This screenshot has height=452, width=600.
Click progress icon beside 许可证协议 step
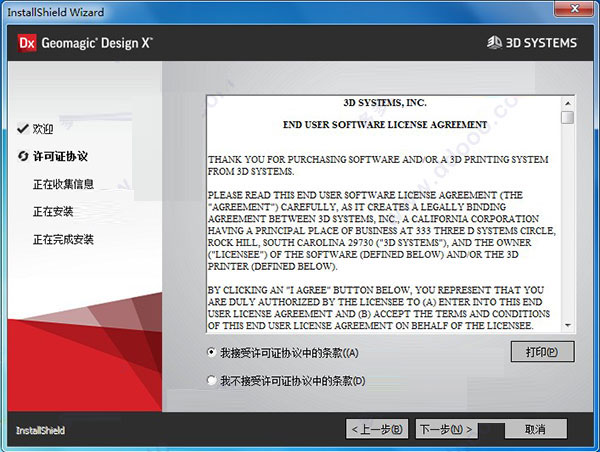[23, 156]
